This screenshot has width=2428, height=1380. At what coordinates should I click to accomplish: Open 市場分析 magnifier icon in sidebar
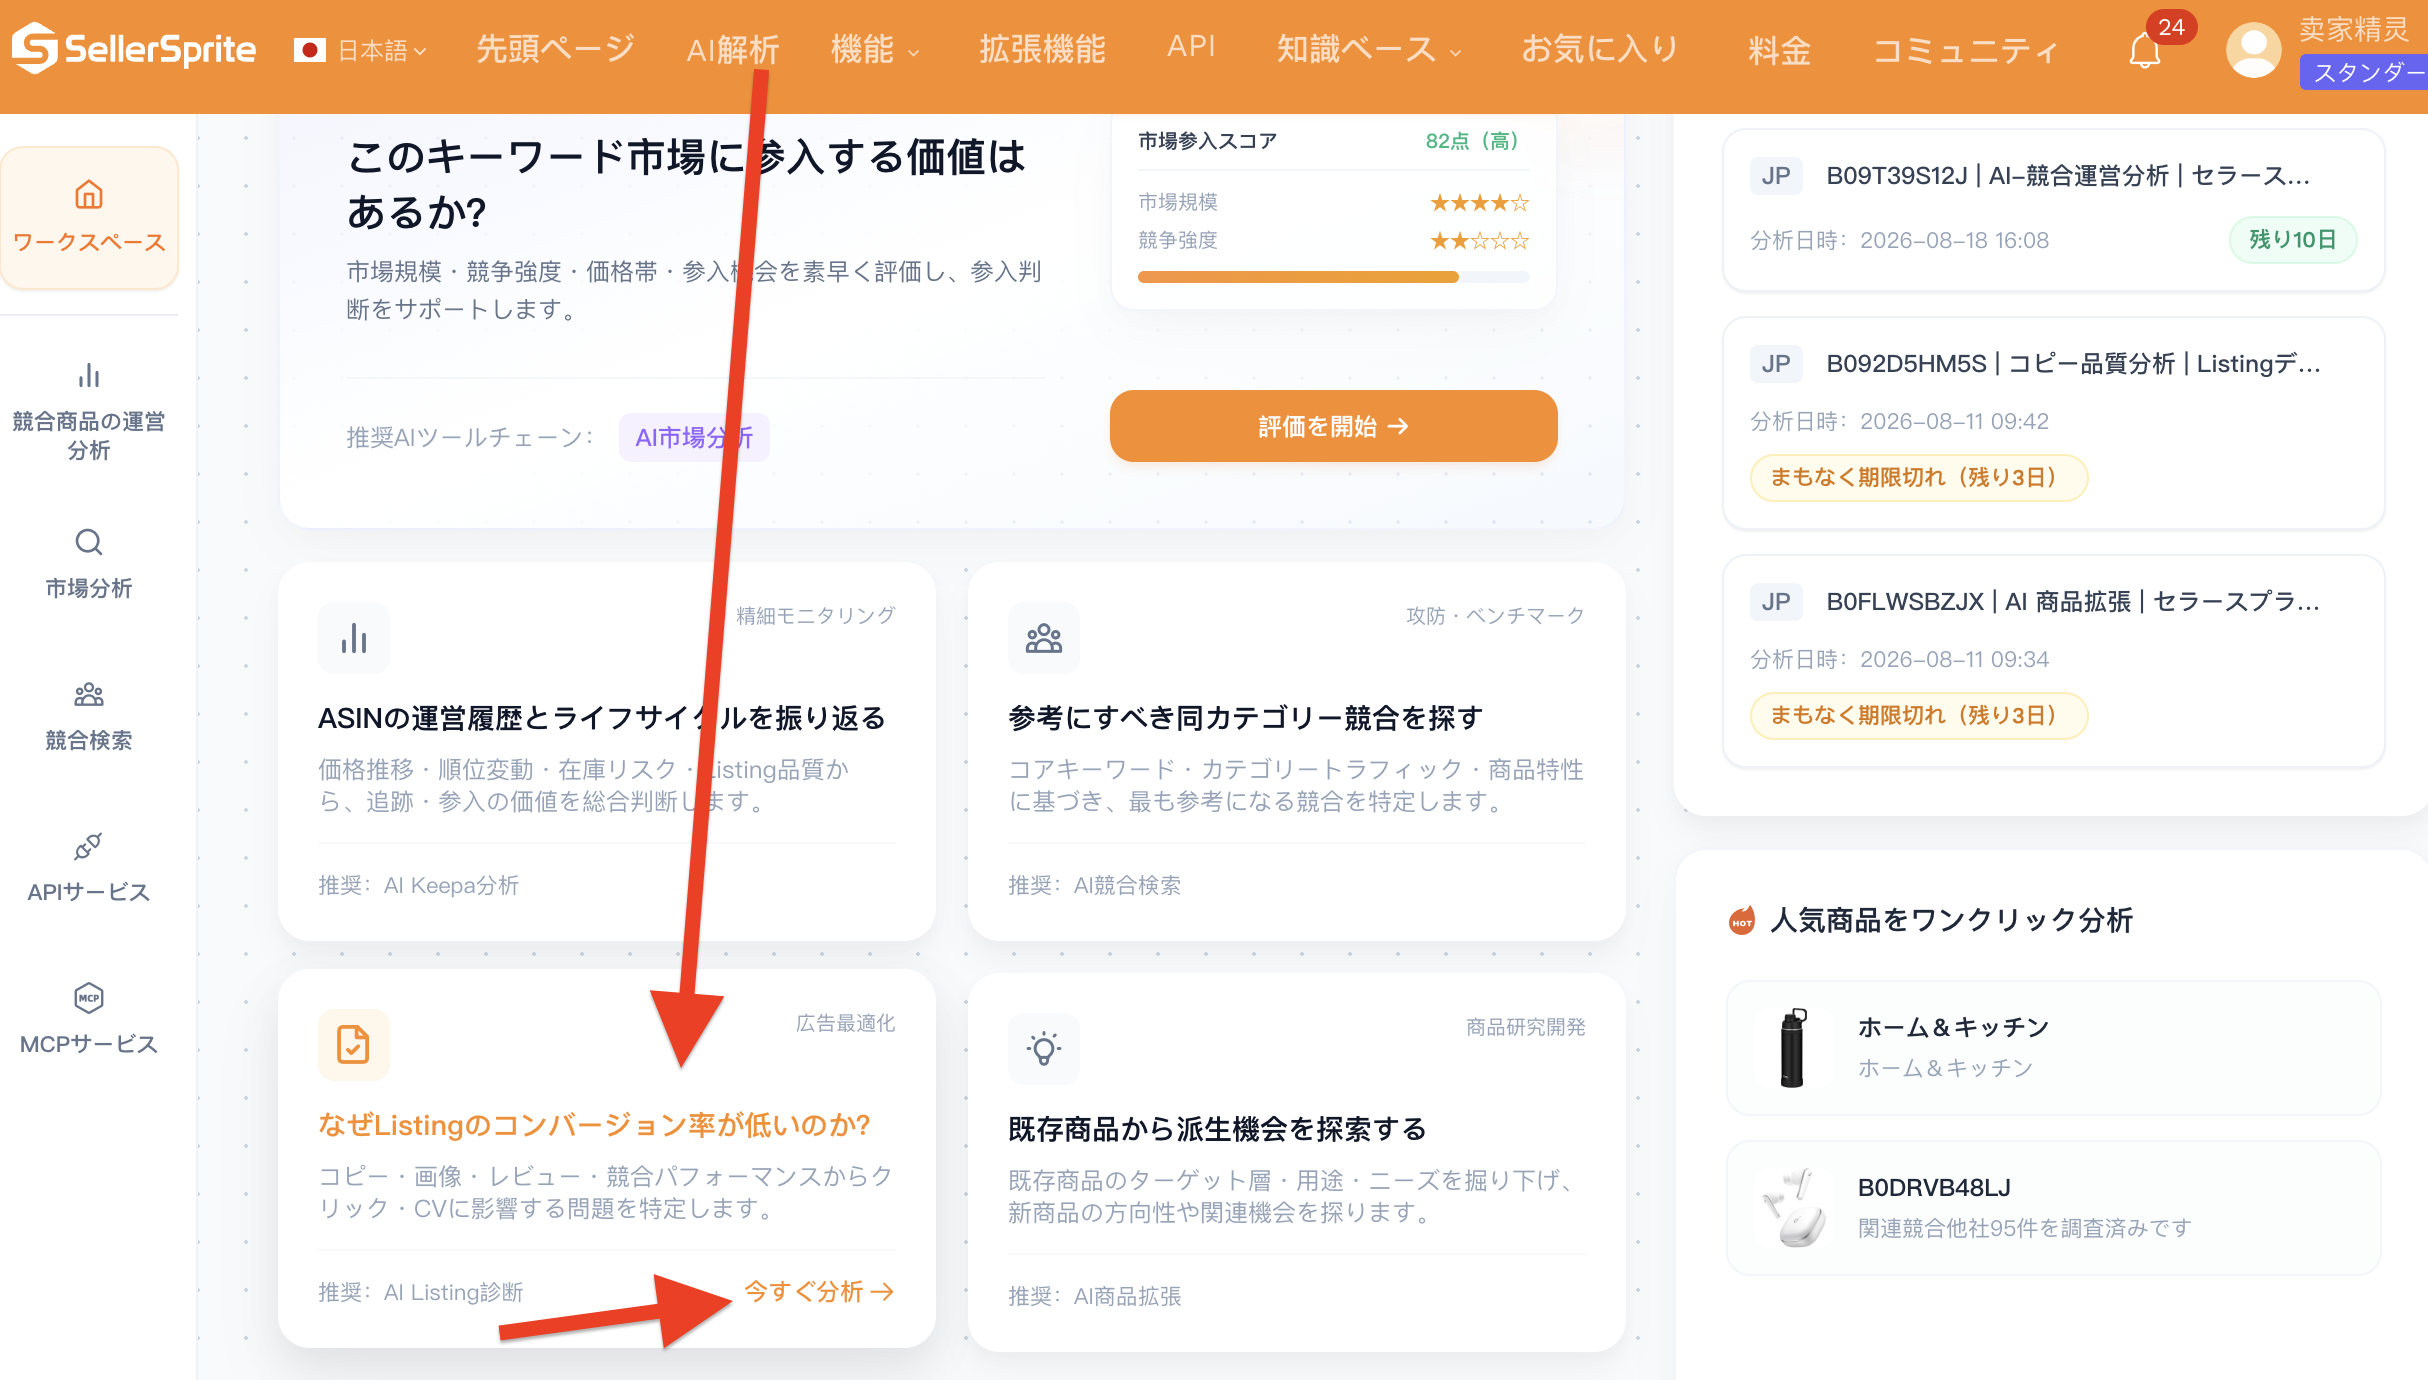click(x=89, y=542)
